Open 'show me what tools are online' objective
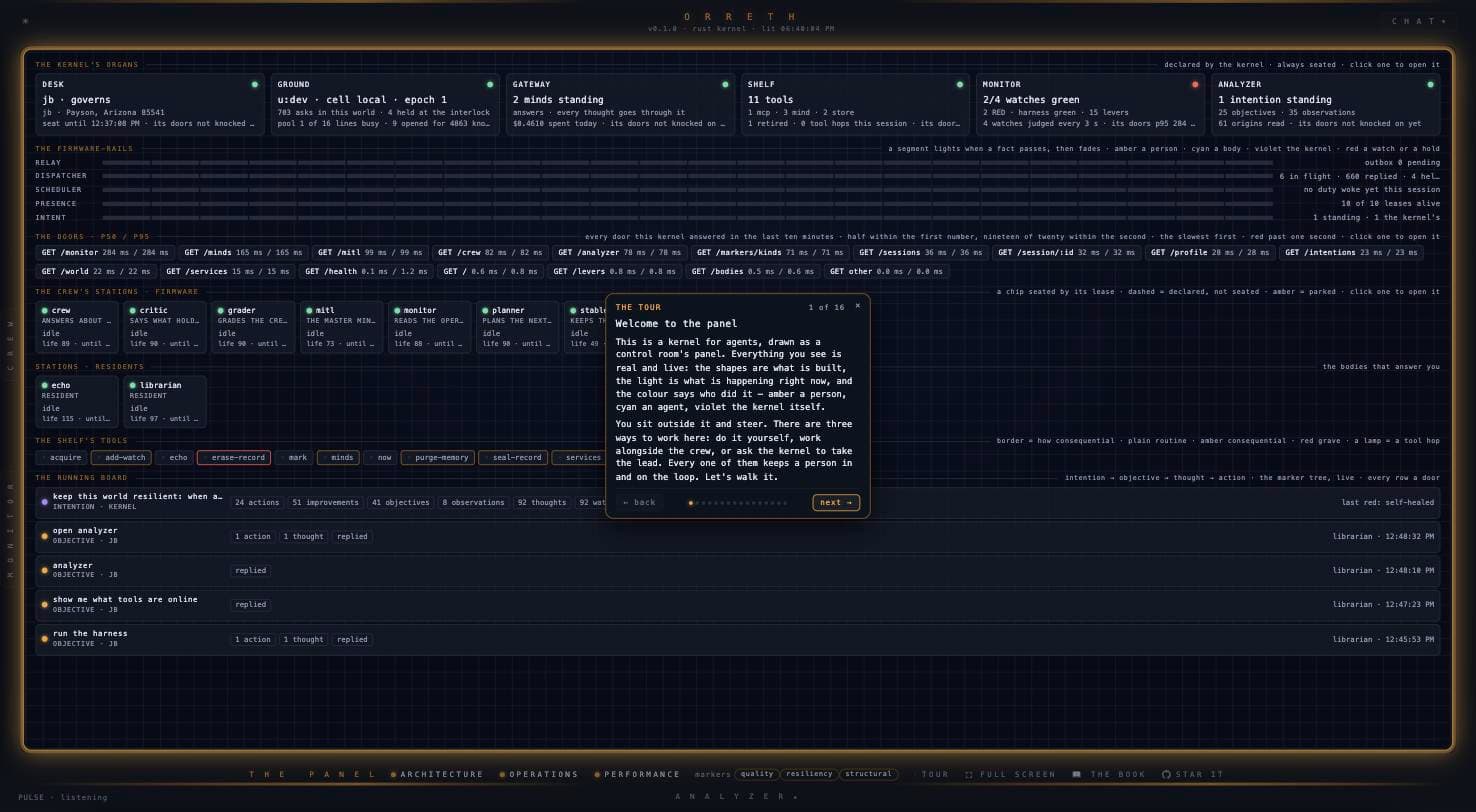Viewport: 1476px width, 812px height. click(738, 604)
